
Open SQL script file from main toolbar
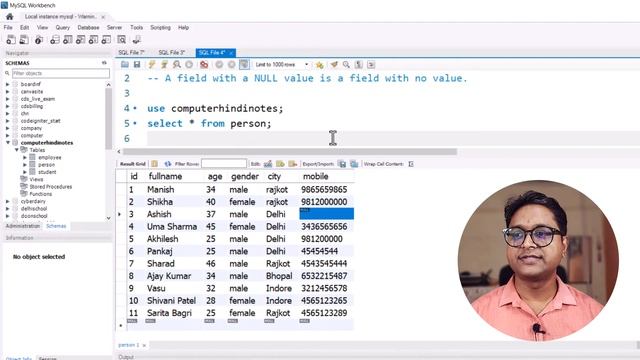point(24,40)
